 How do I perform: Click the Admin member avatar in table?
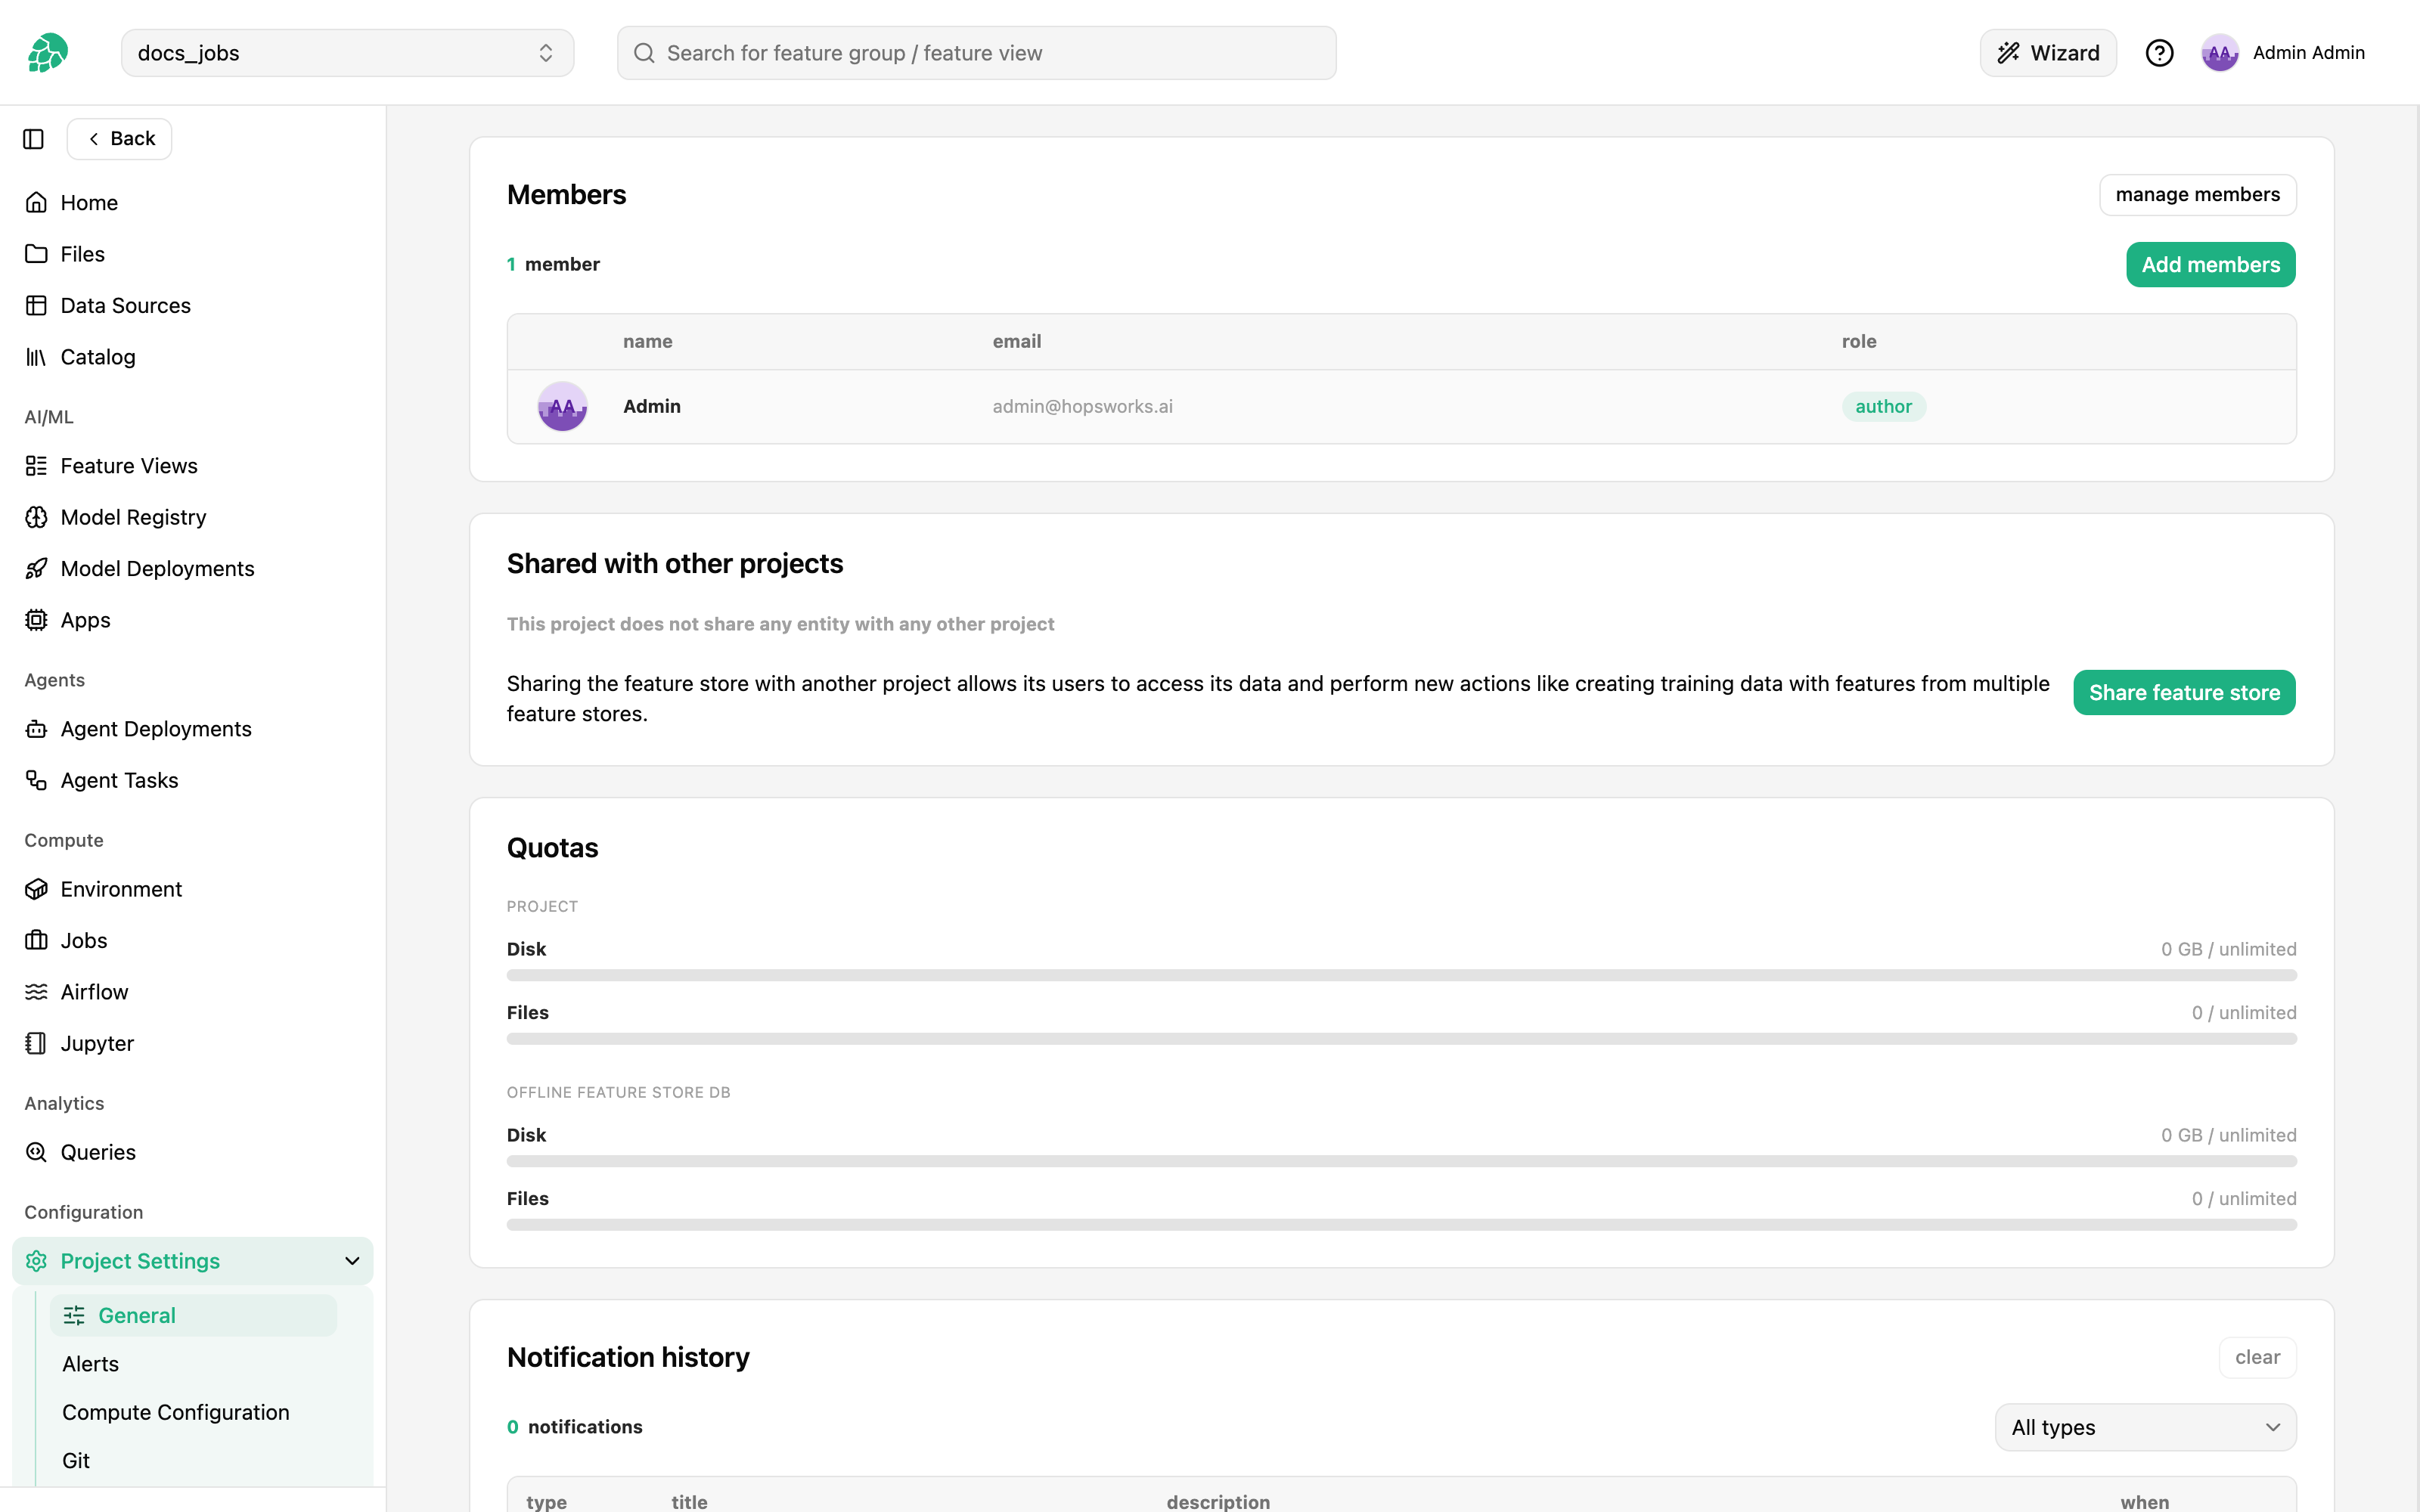point(562,407)
